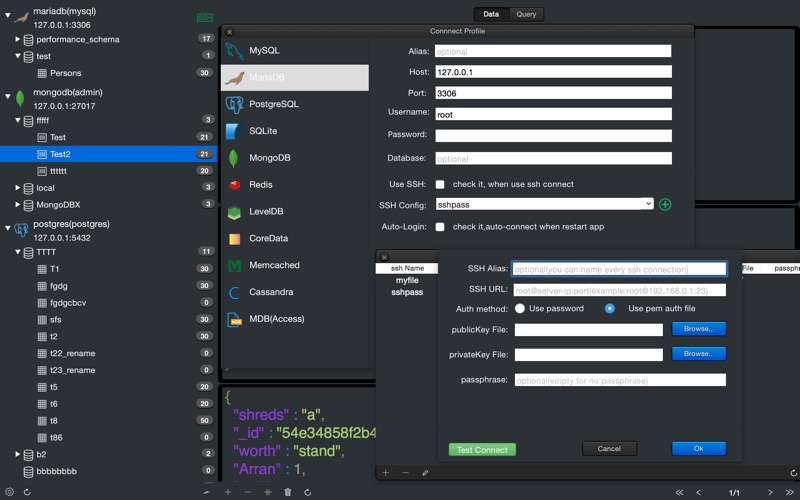800x500 pixels.
Task: Focus the SSH URL field
Action: [x=619, y=290]
